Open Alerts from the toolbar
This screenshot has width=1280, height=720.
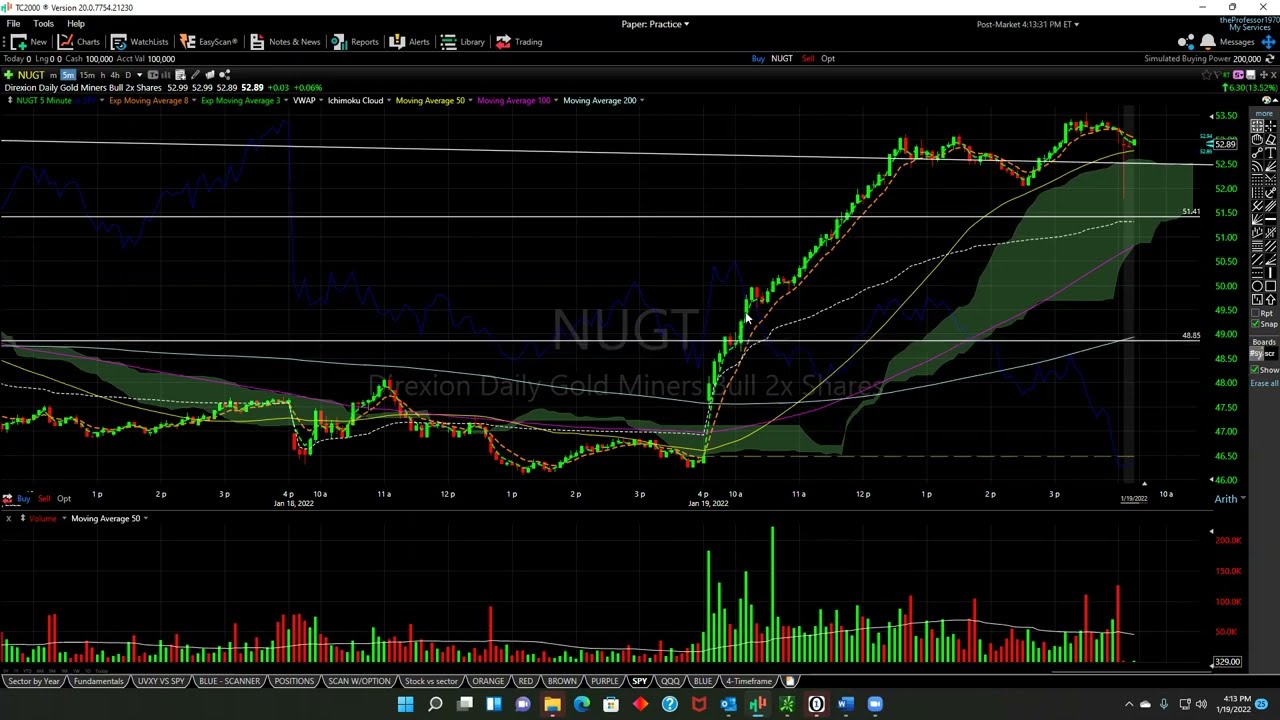tap(410, 41)
